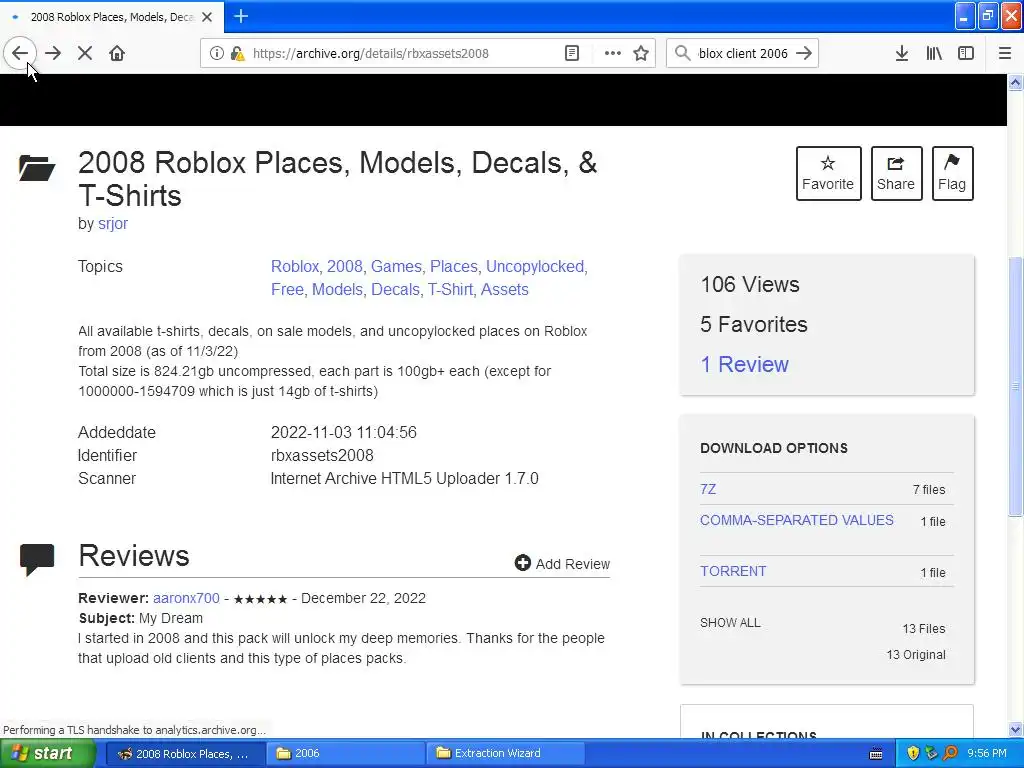
Task: Add a review for this item
Action: pos(562,564)
